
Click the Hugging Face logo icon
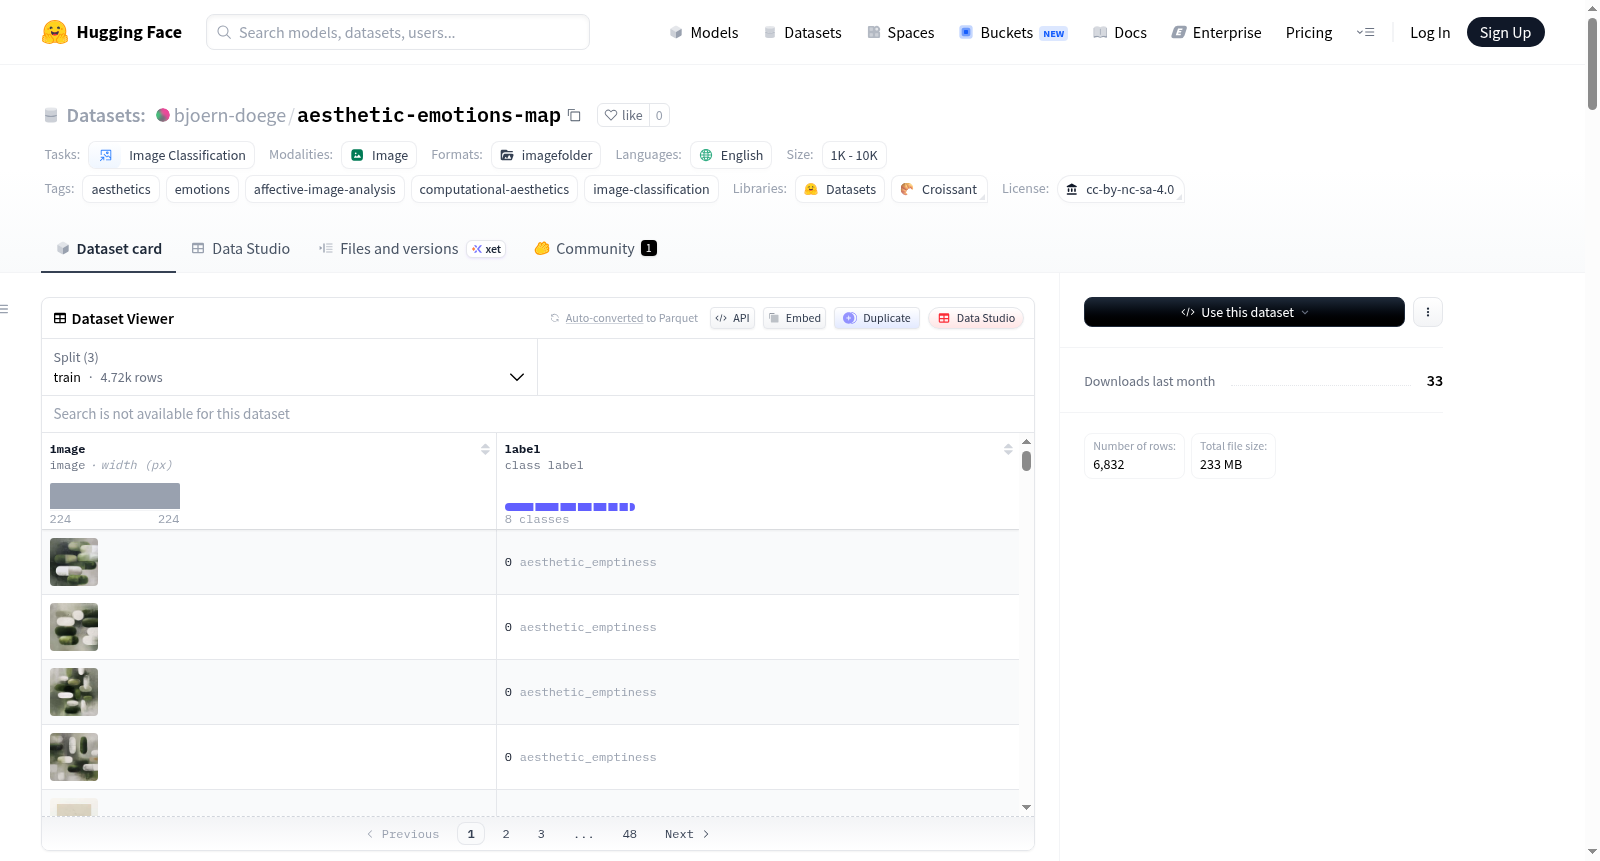[x=54, y=32]
